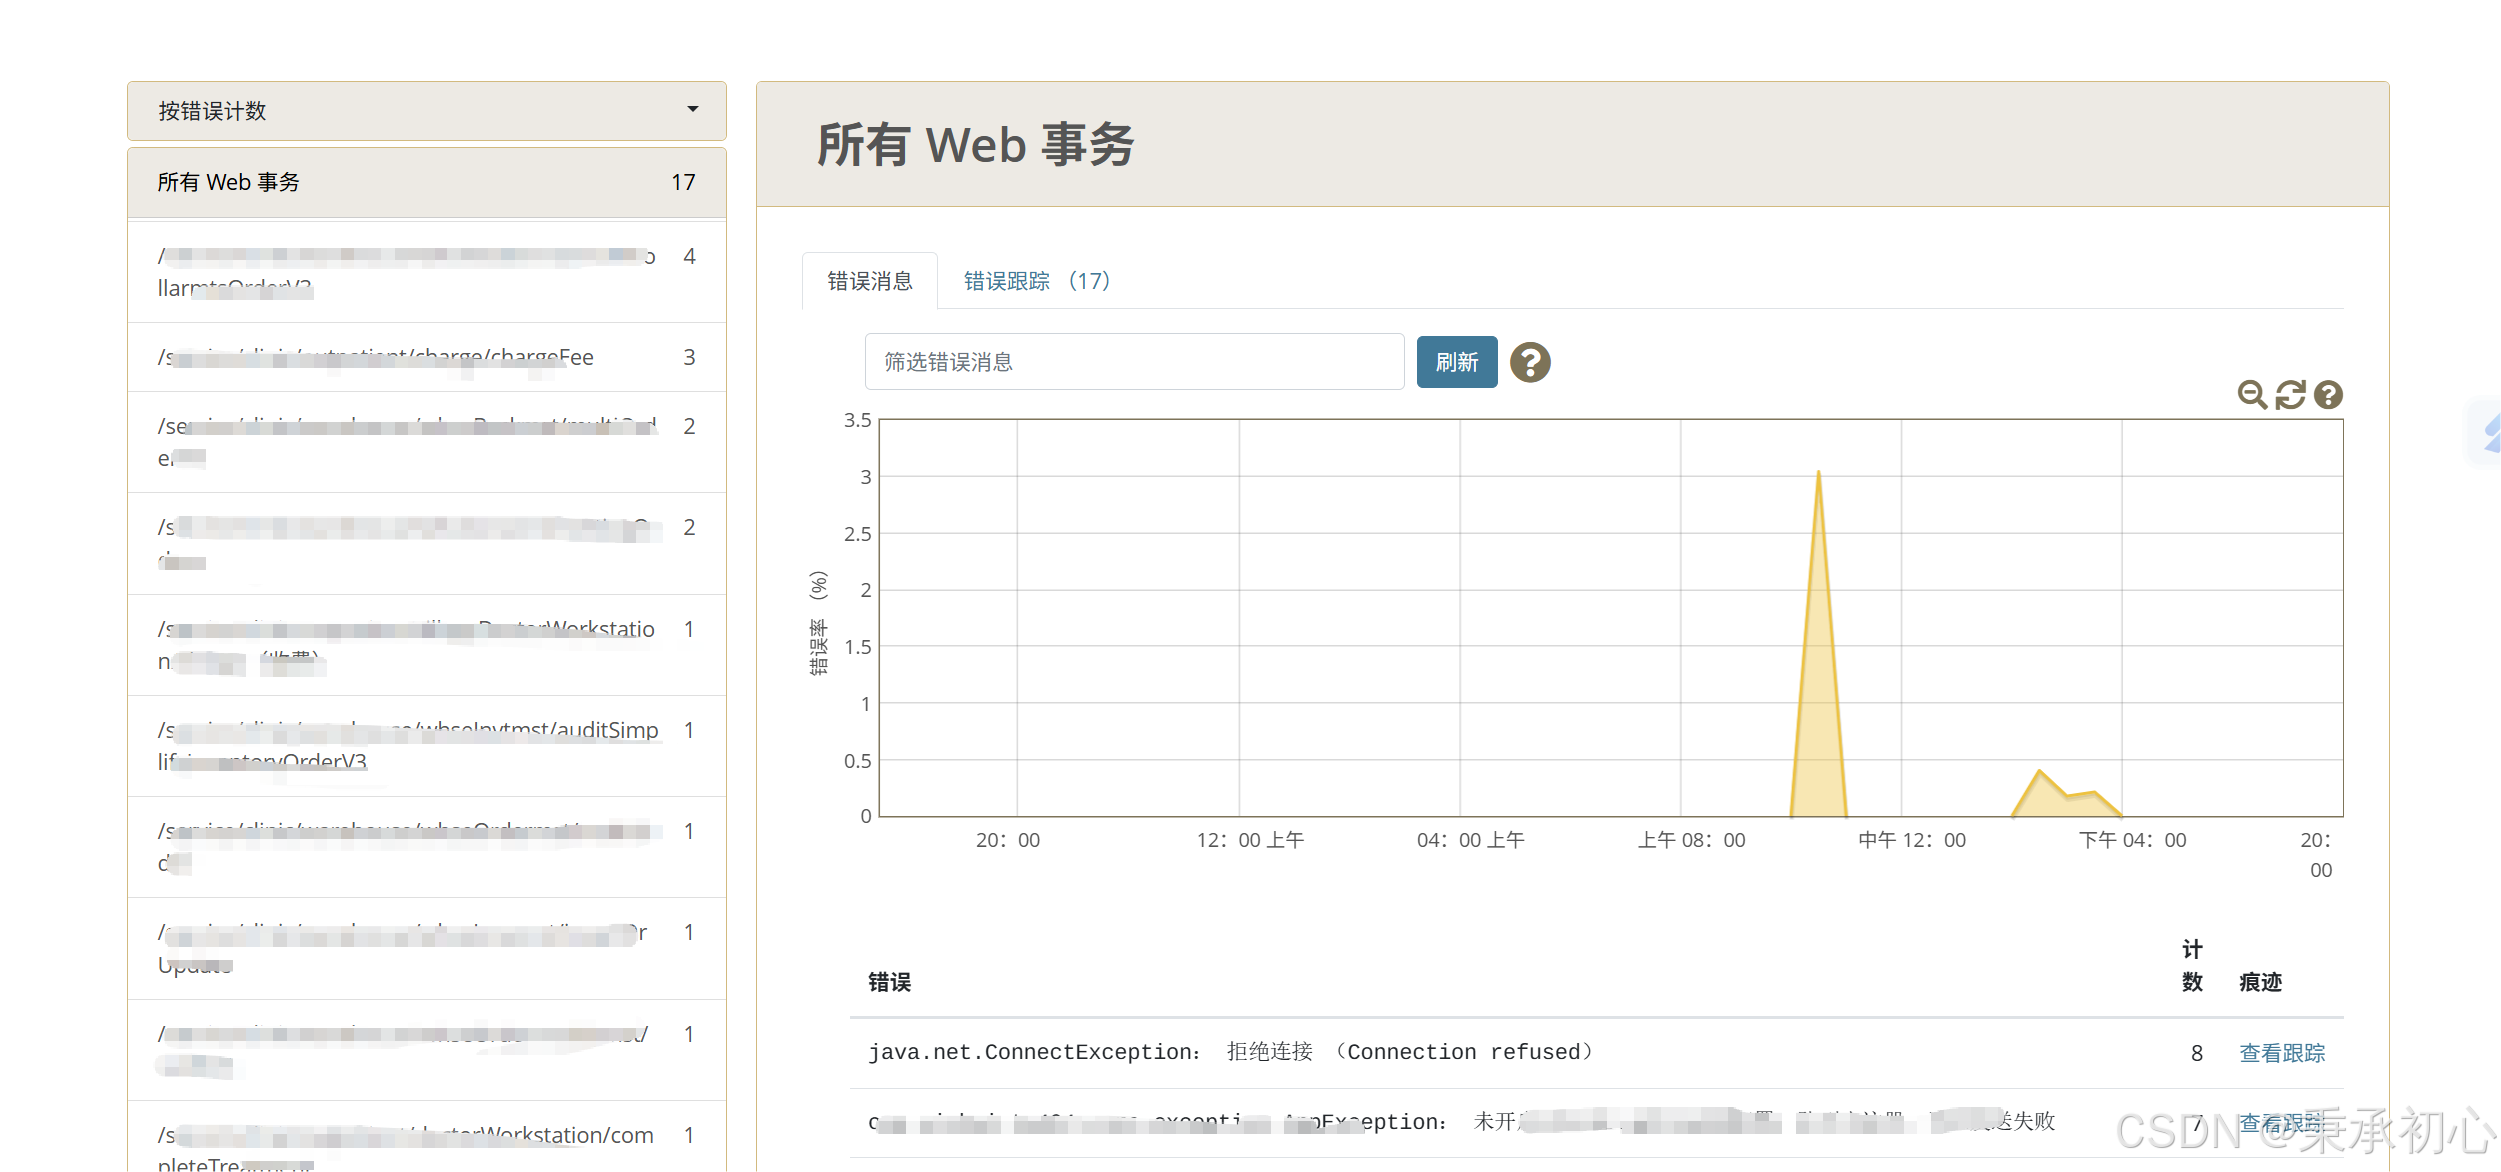The width and height of the screenshot is (2501, 1172).
Task: Select the chargeFee transaction with 3 errors
Action: (x=426, y=357)
